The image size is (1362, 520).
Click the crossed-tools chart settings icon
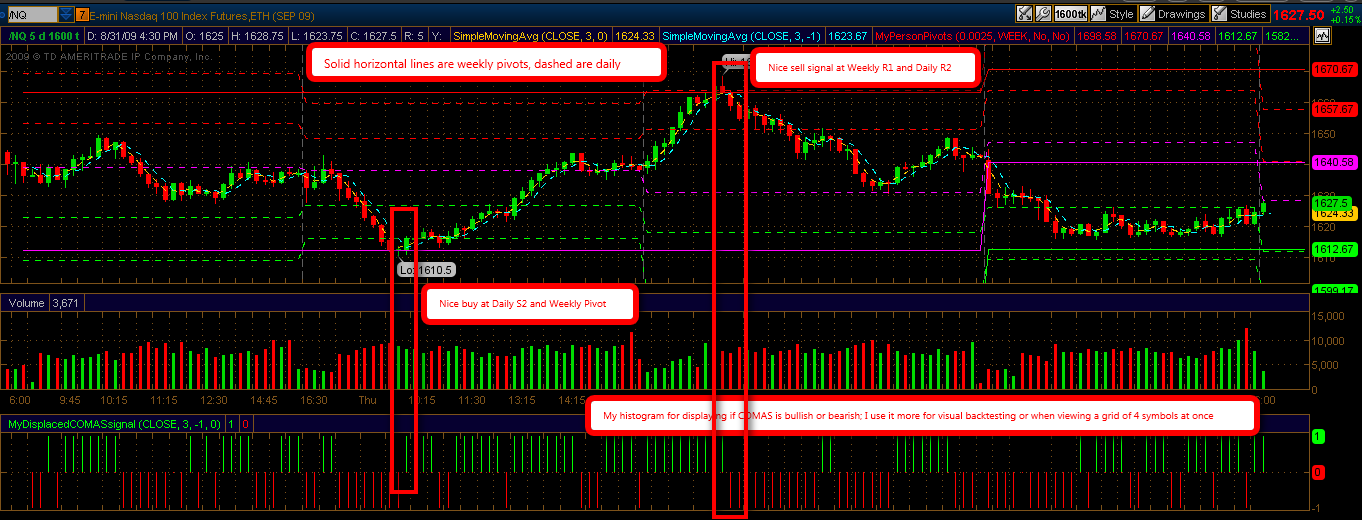[1025, 14]
